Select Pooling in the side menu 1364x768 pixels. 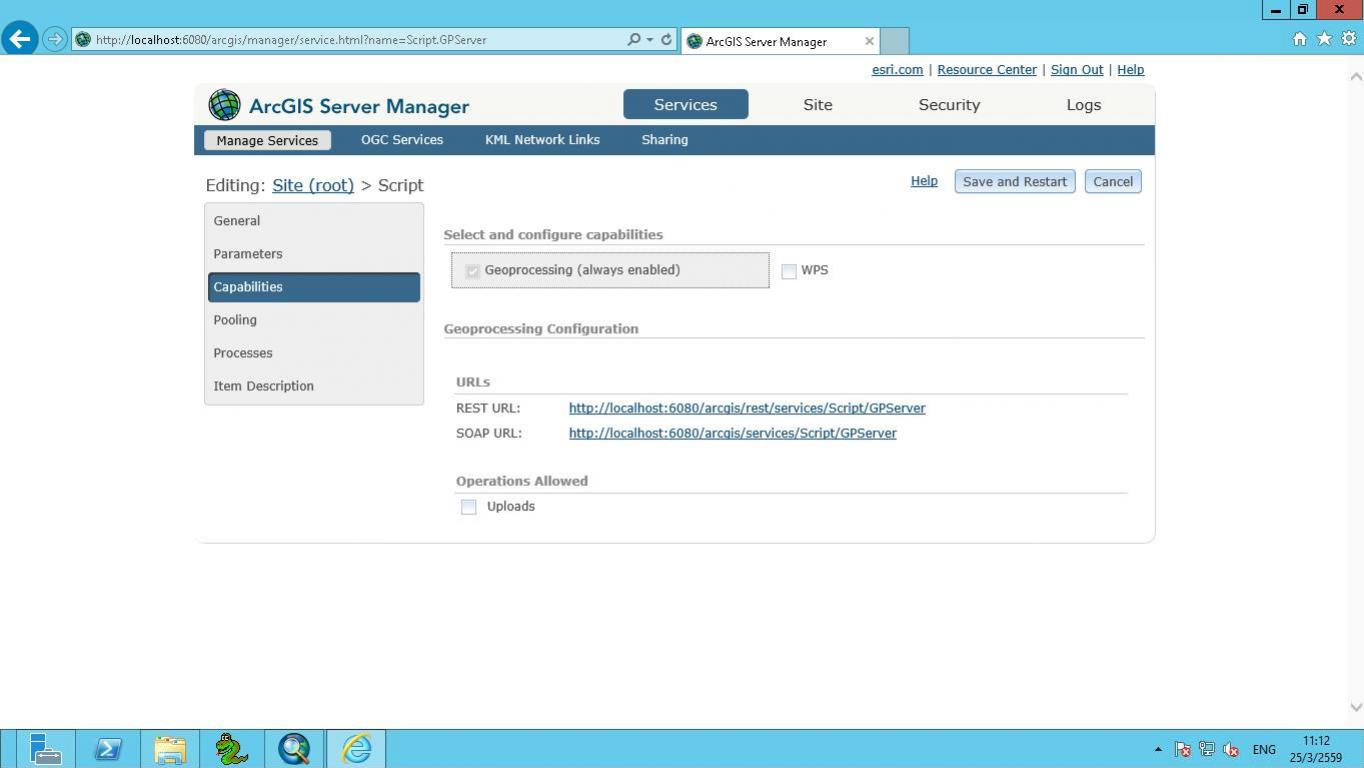pyautogui.click(x=314, y=320)
